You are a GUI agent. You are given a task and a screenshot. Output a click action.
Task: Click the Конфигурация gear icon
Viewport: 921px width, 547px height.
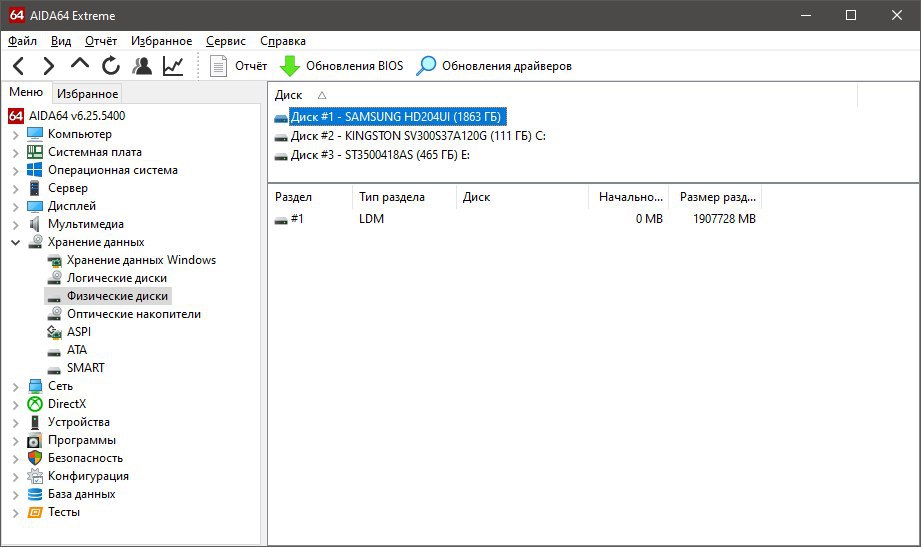[x=35, y=476]
